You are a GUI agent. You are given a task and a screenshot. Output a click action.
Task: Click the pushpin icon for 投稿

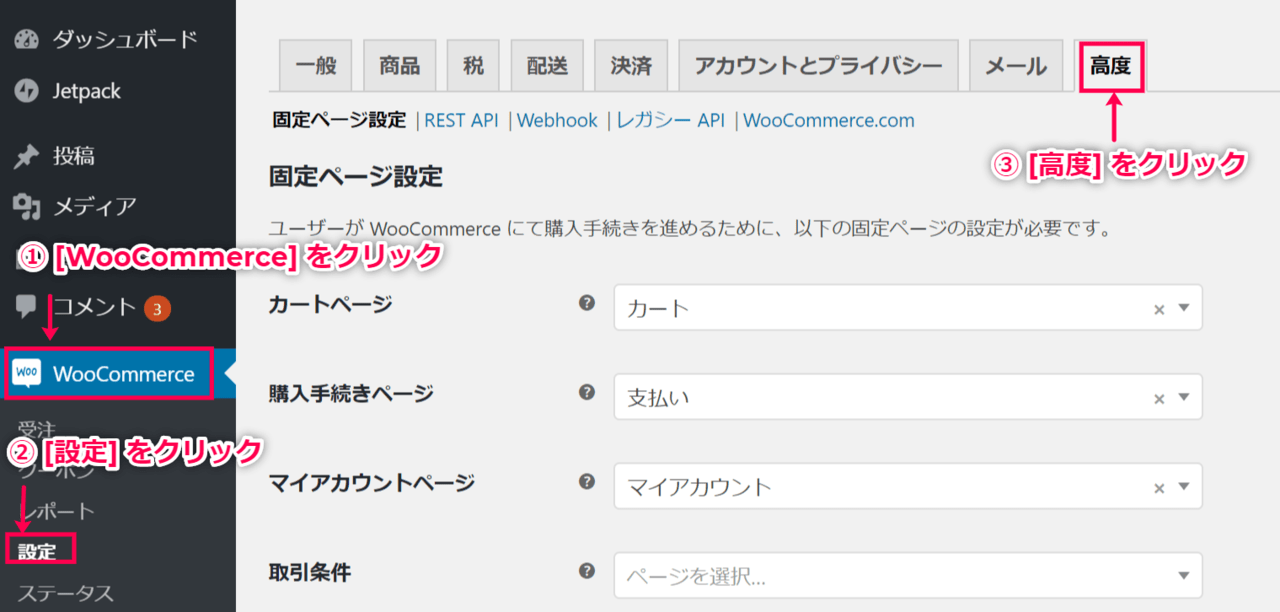click(26, 156)
